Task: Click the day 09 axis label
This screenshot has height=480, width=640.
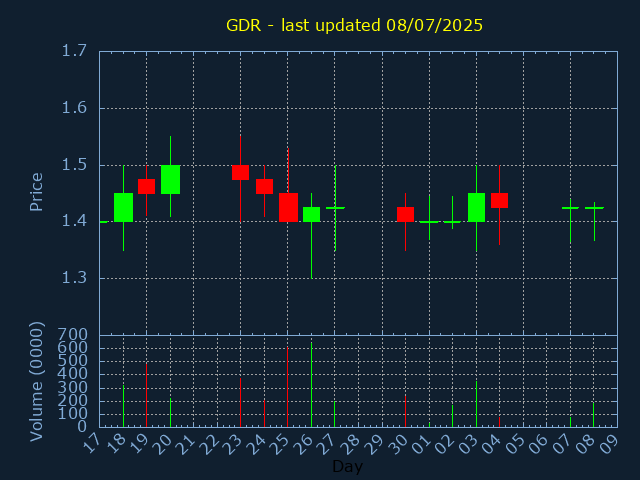Action: (609, 444)
